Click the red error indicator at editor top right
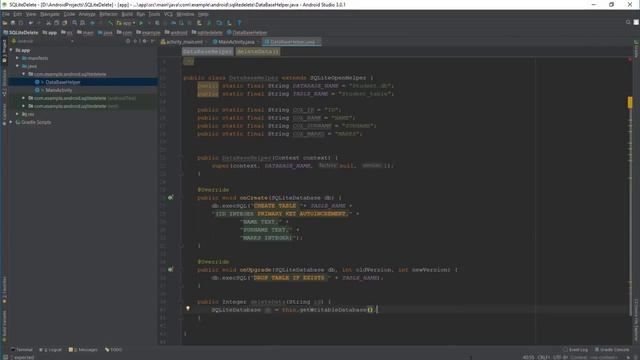 [630, 60]
